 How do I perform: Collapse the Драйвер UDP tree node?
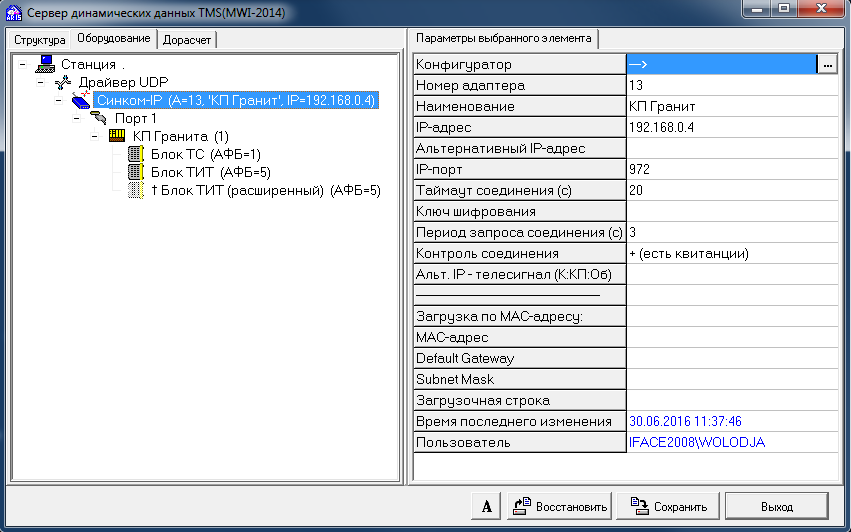40,82
